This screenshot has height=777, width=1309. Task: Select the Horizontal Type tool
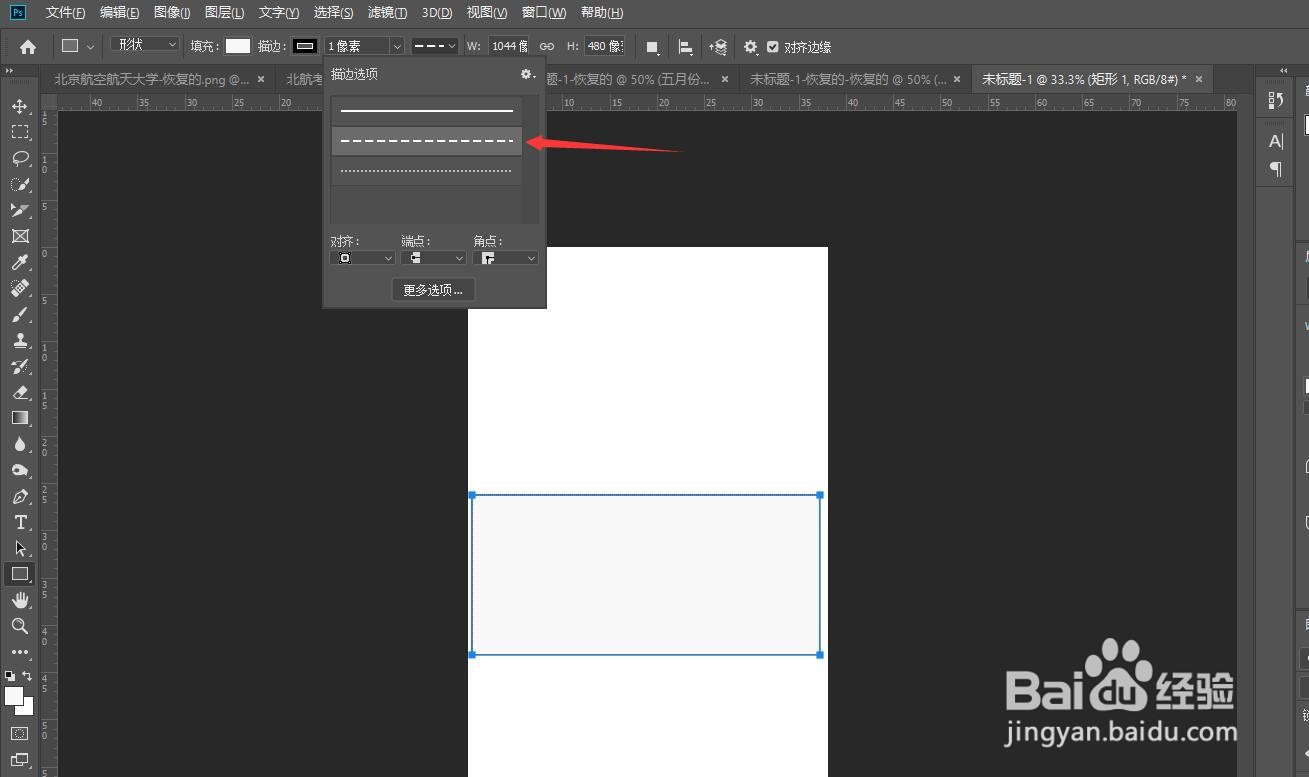coord(20,522)
